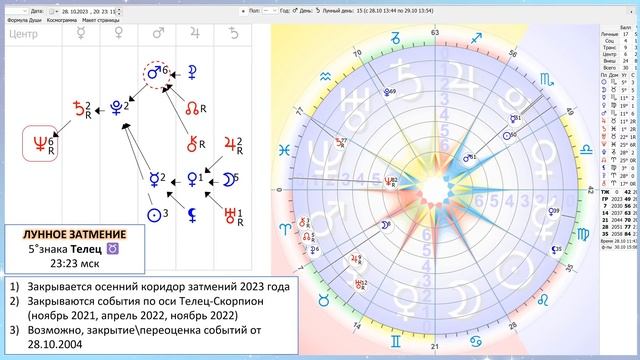640x360 pixels.
Task: Click the ЛУННОЕ ЗАТМЕНИЕ heading
Action: [x=74, y=234]
